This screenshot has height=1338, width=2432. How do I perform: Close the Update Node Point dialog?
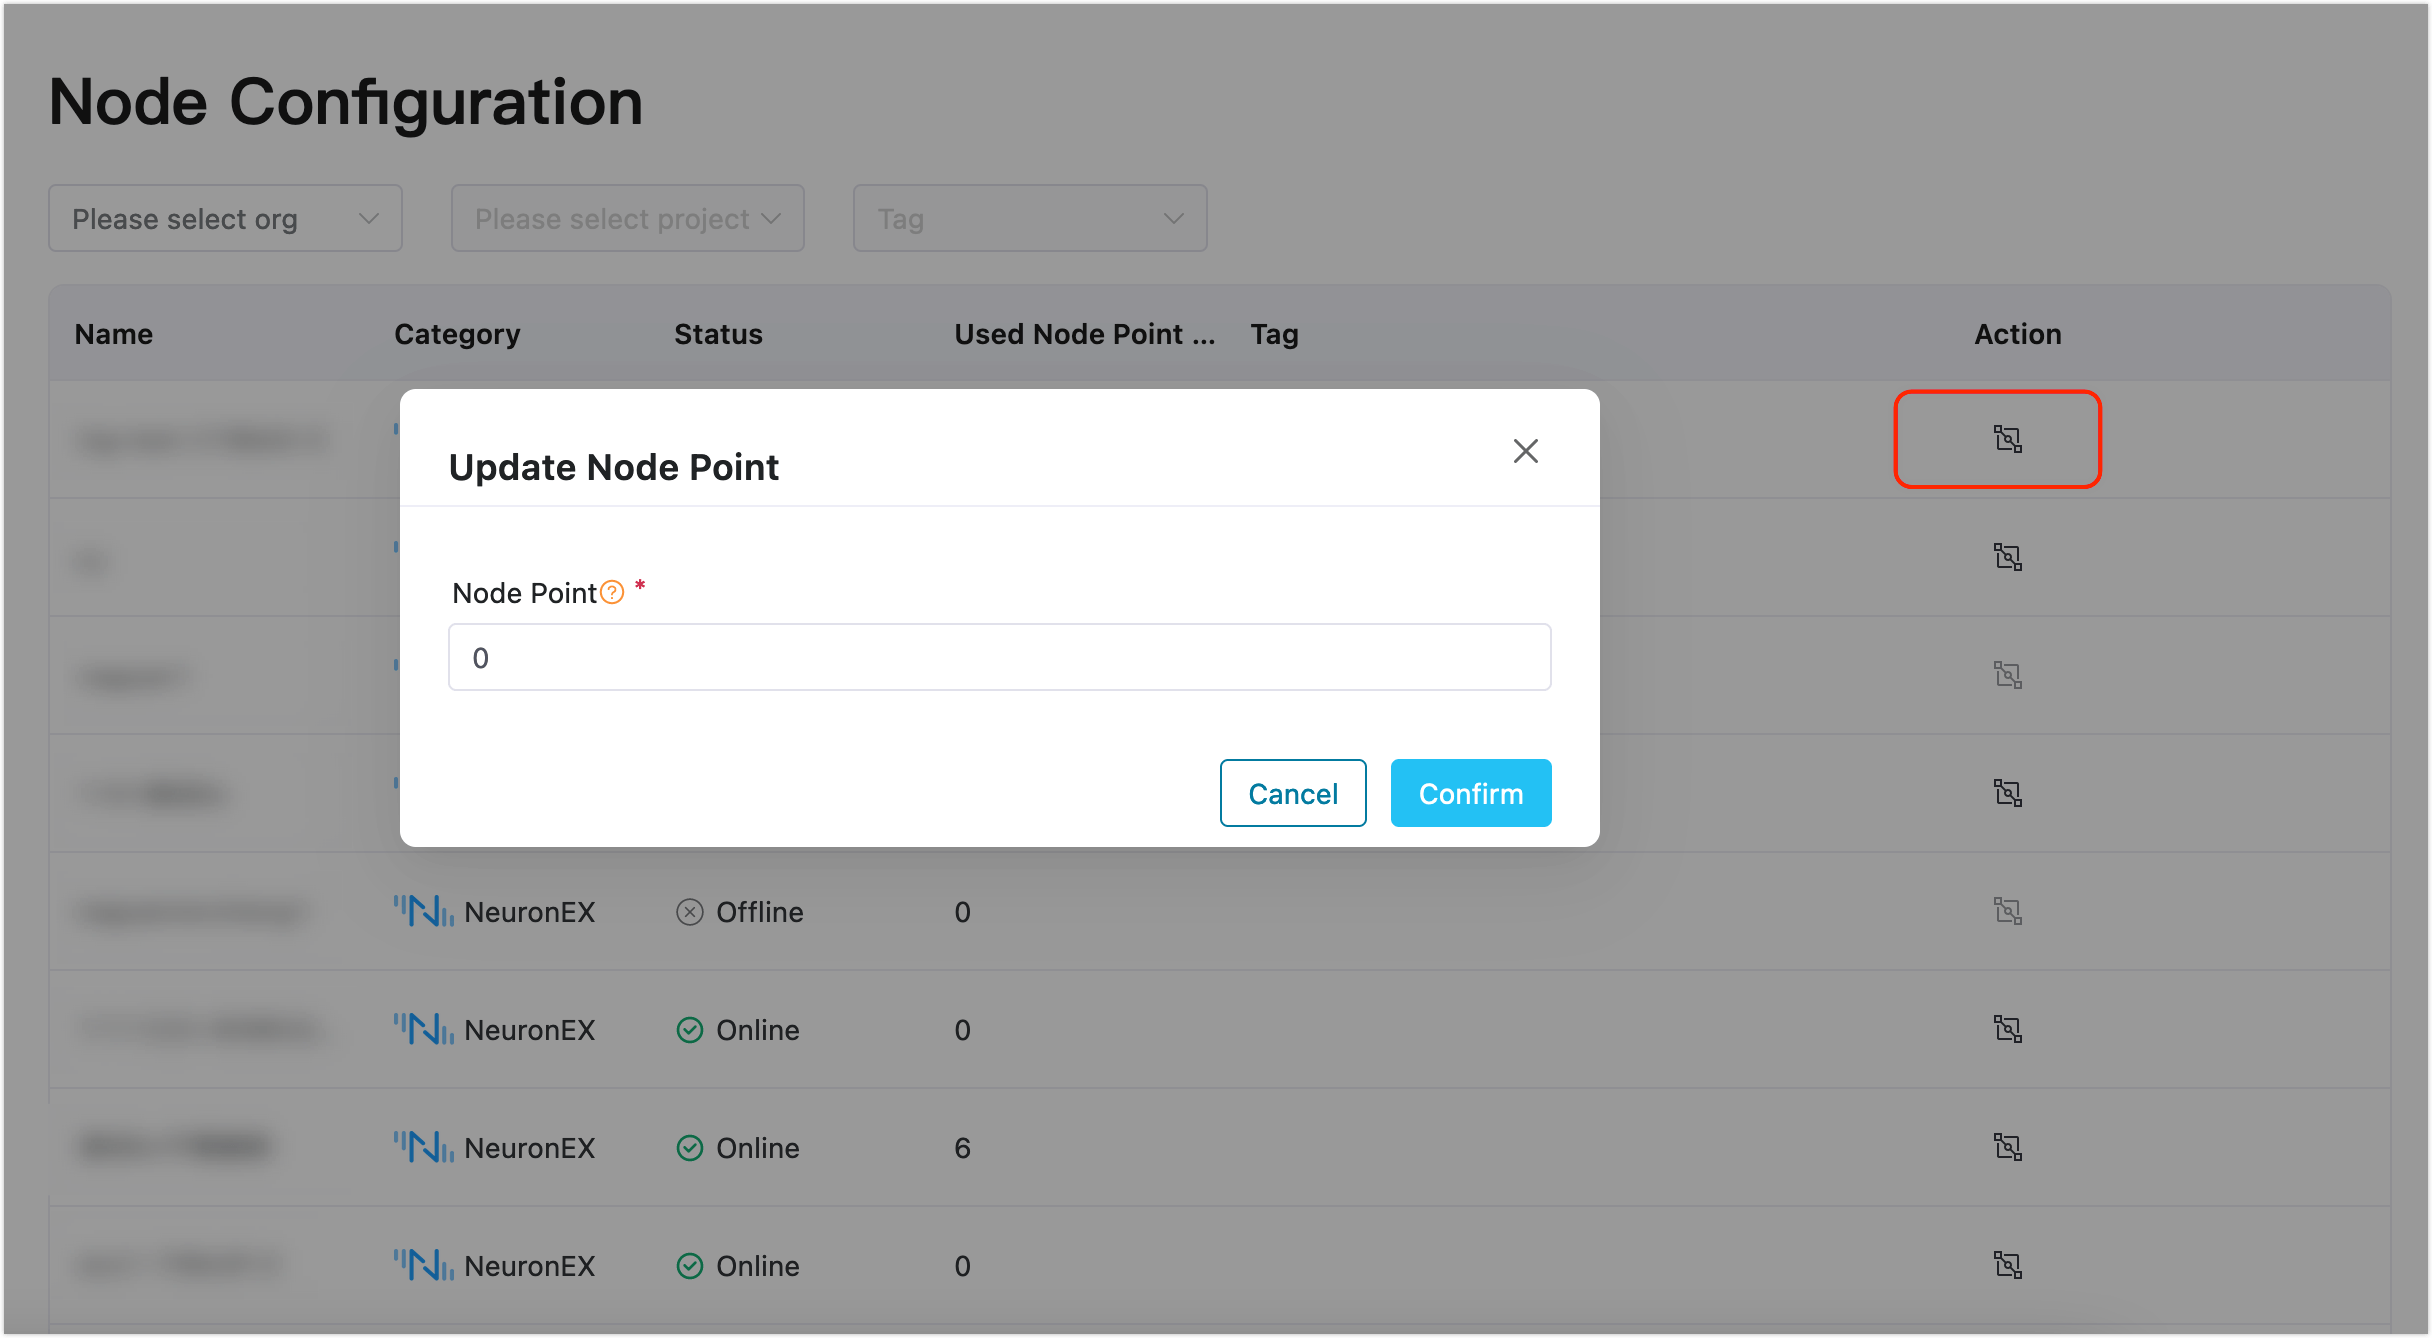(1525, 451)
